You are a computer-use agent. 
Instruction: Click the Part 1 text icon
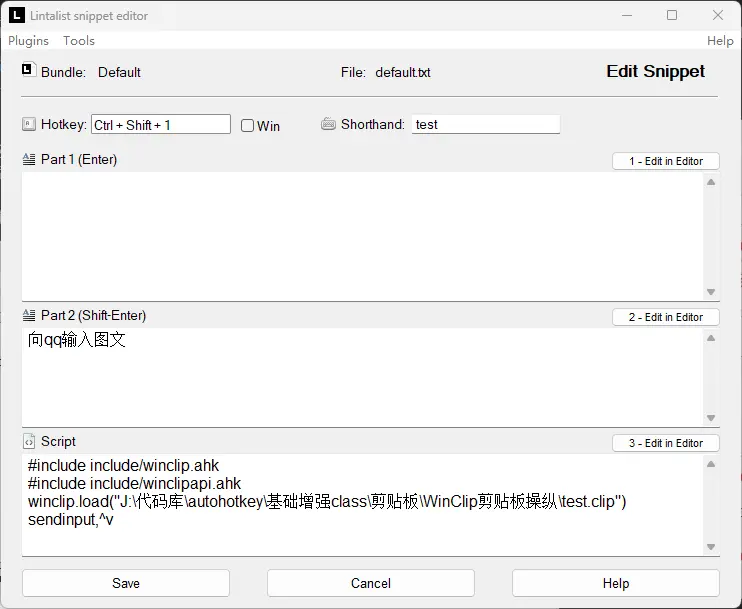point(29,159)
